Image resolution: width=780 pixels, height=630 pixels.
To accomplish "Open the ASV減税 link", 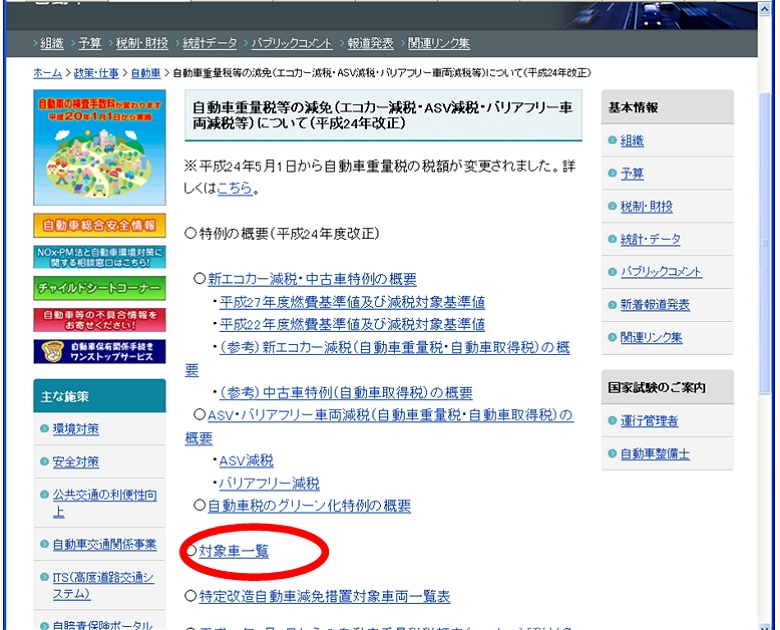I will 246,461.
